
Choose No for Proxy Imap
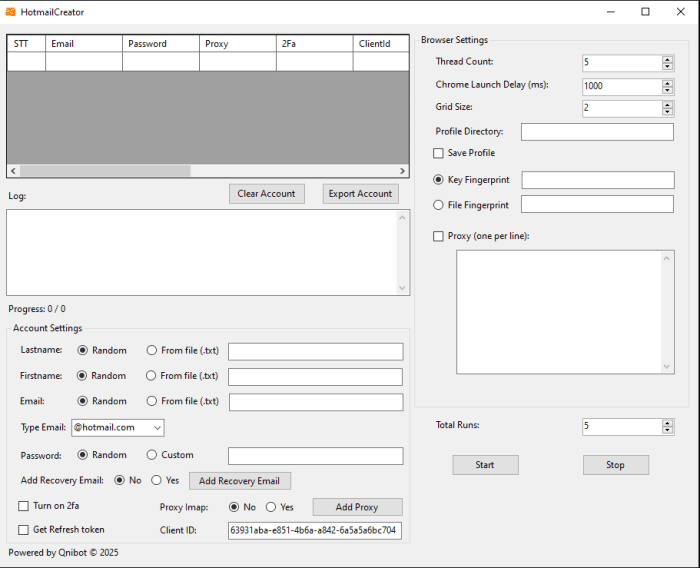234,507
